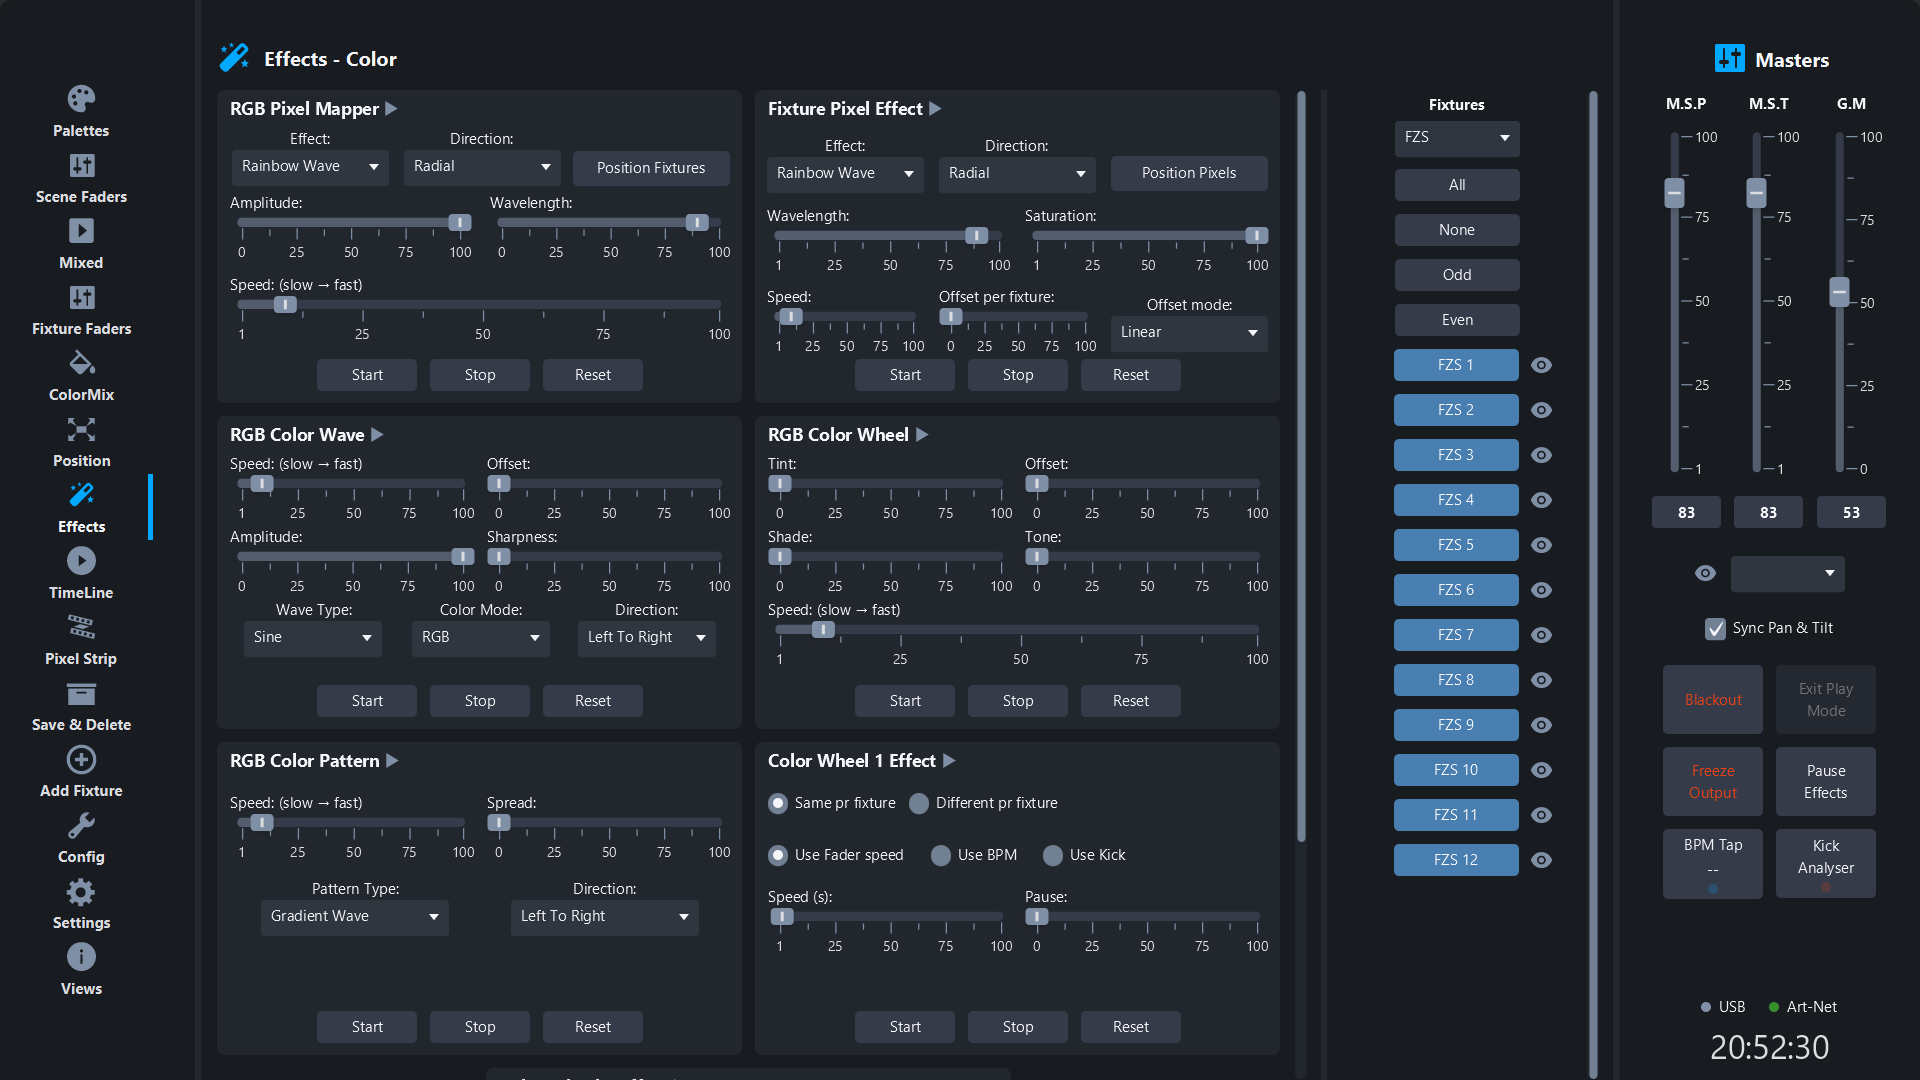Image resolution: width=1920 pixels, height=1080 pixels.
Task: Select the Odd fixtures button
Action: click(1457, 275)
